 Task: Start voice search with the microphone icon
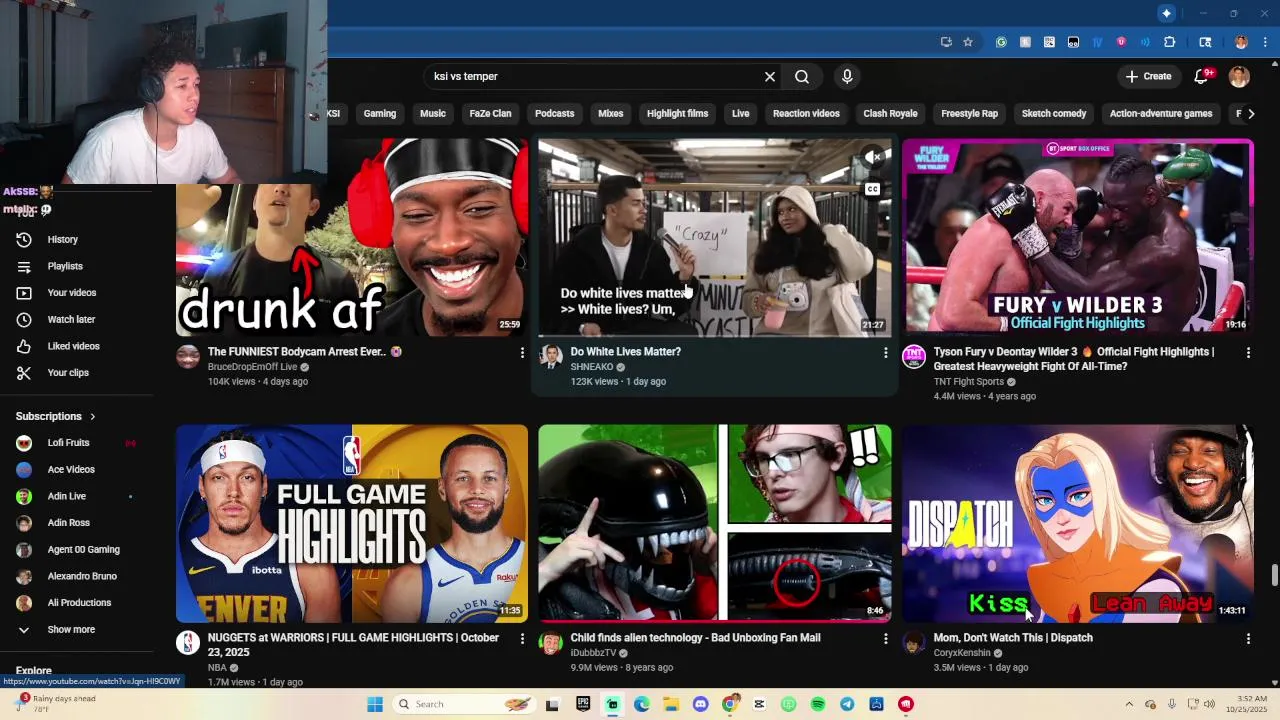pyautogui.click(x=847, y=76)
